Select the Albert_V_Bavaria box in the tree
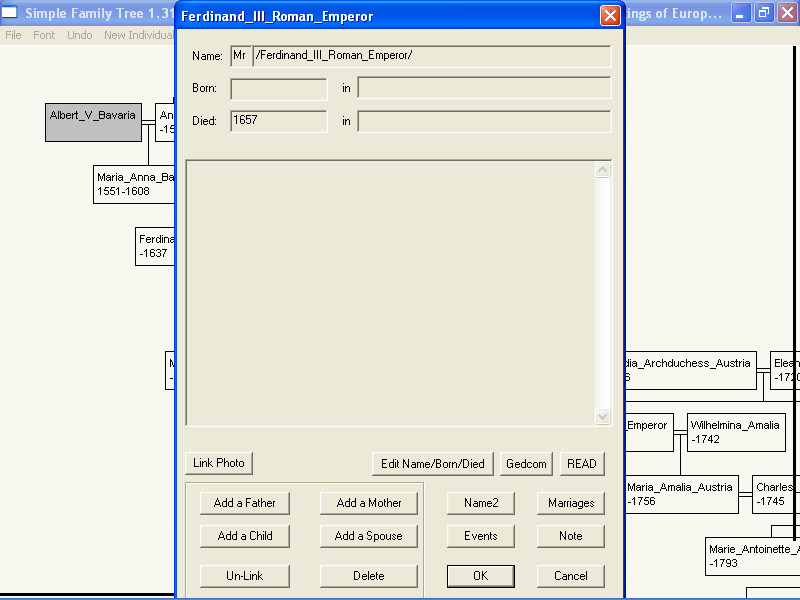Image resolution: width=800 pixels, height=600 pixels. click(x=93, y=122)
